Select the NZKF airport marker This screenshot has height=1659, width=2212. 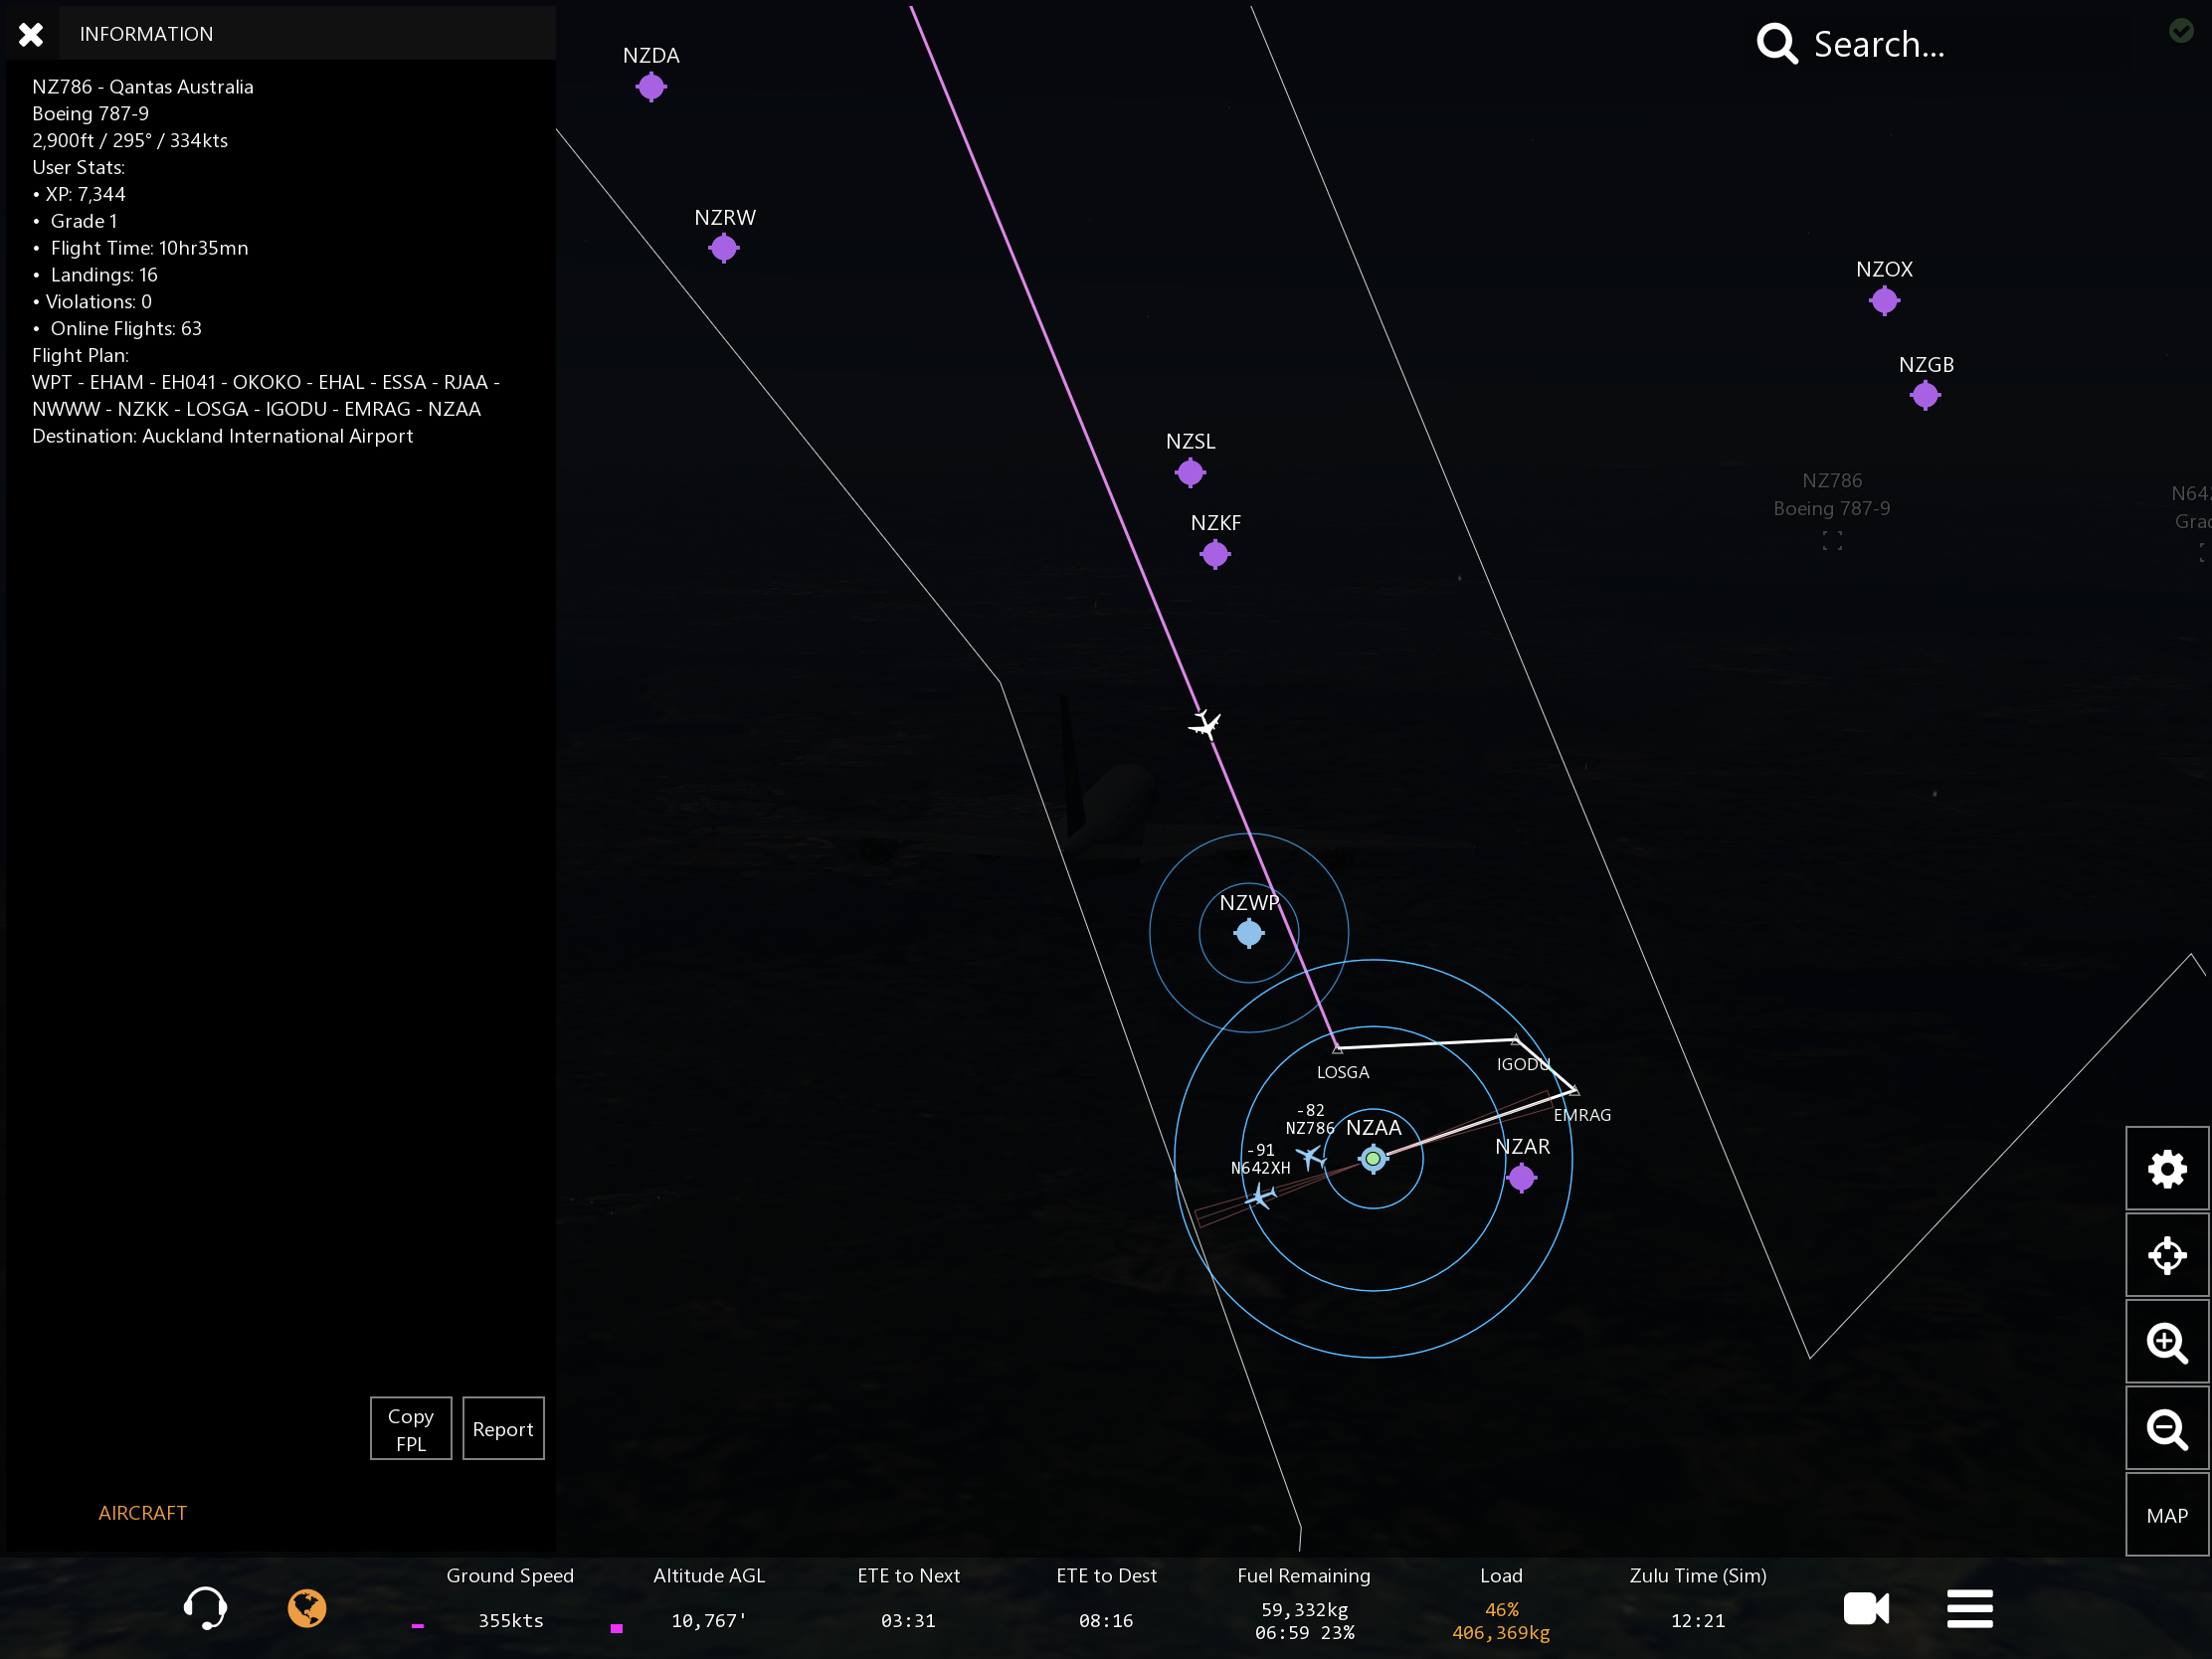1214,553
